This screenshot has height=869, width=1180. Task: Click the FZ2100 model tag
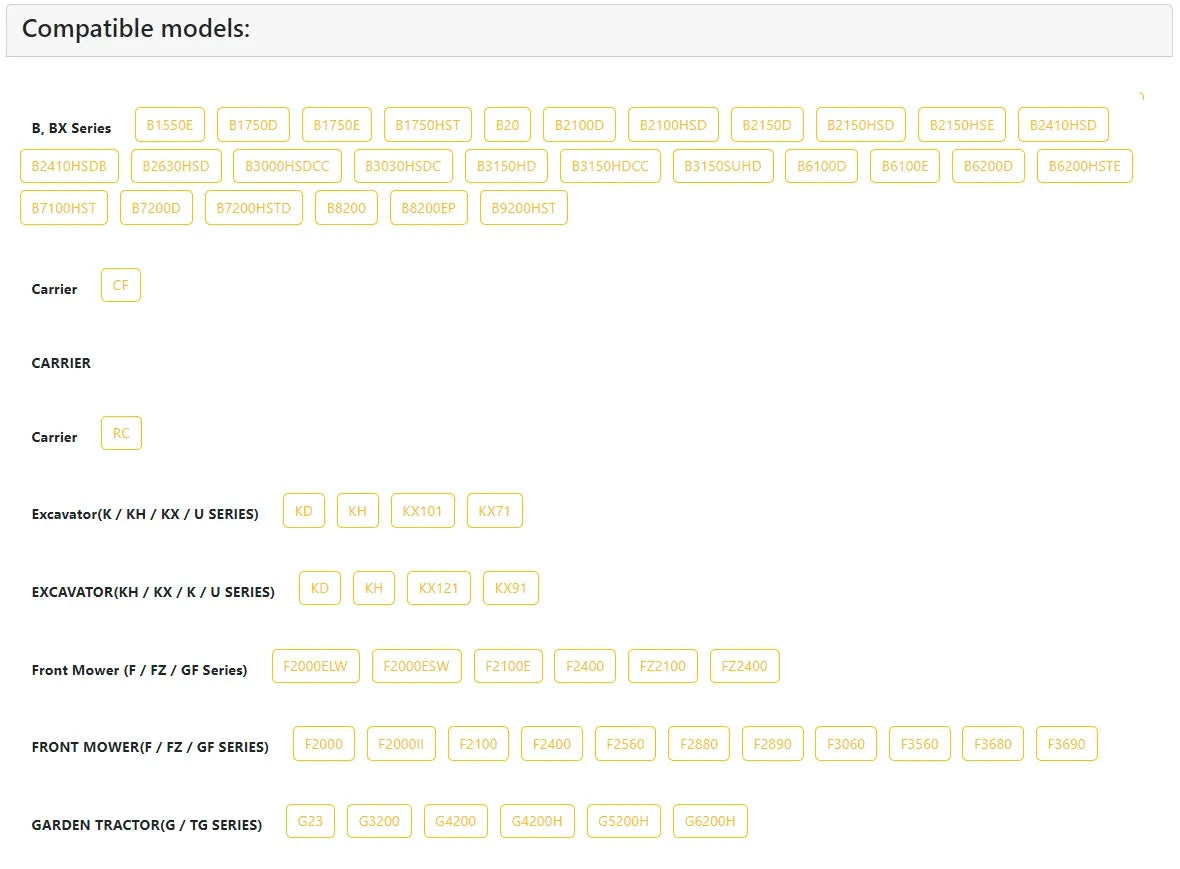[663, 666]
